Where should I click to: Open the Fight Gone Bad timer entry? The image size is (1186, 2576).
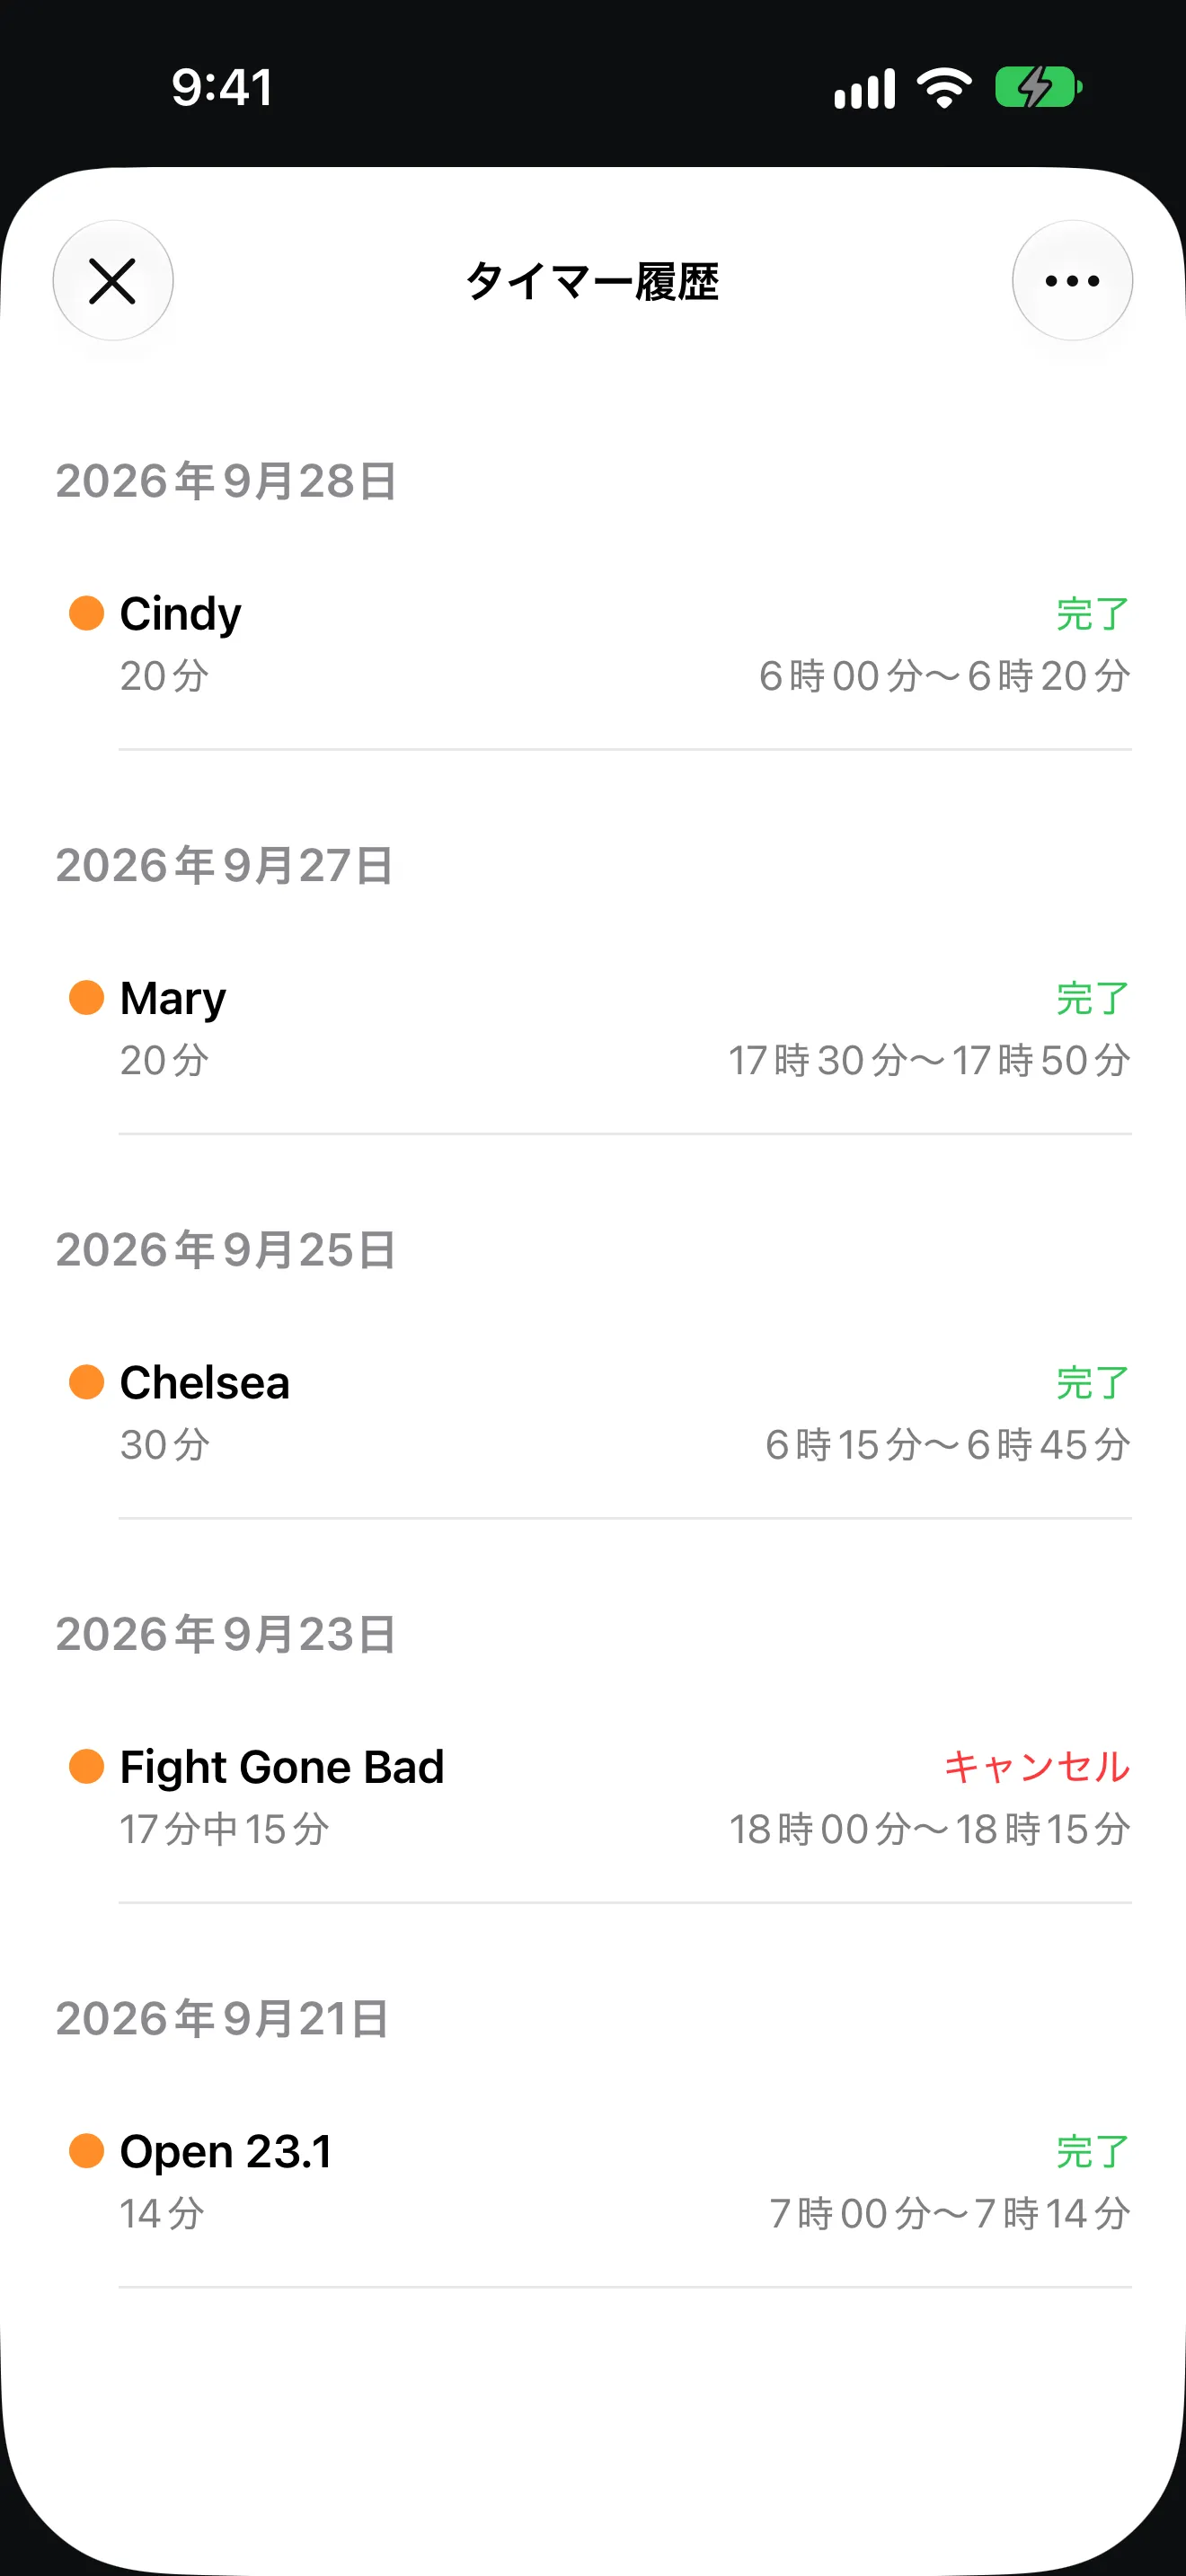pos(593,1798)
